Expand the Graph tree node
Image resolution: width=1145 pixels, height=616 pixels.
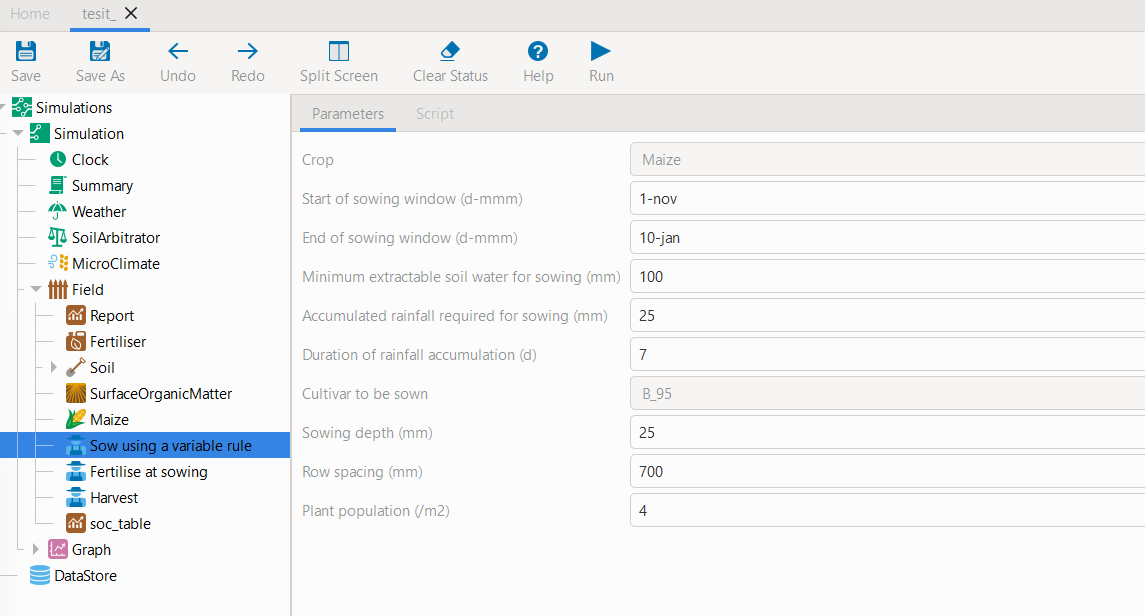tap(36, 550)
